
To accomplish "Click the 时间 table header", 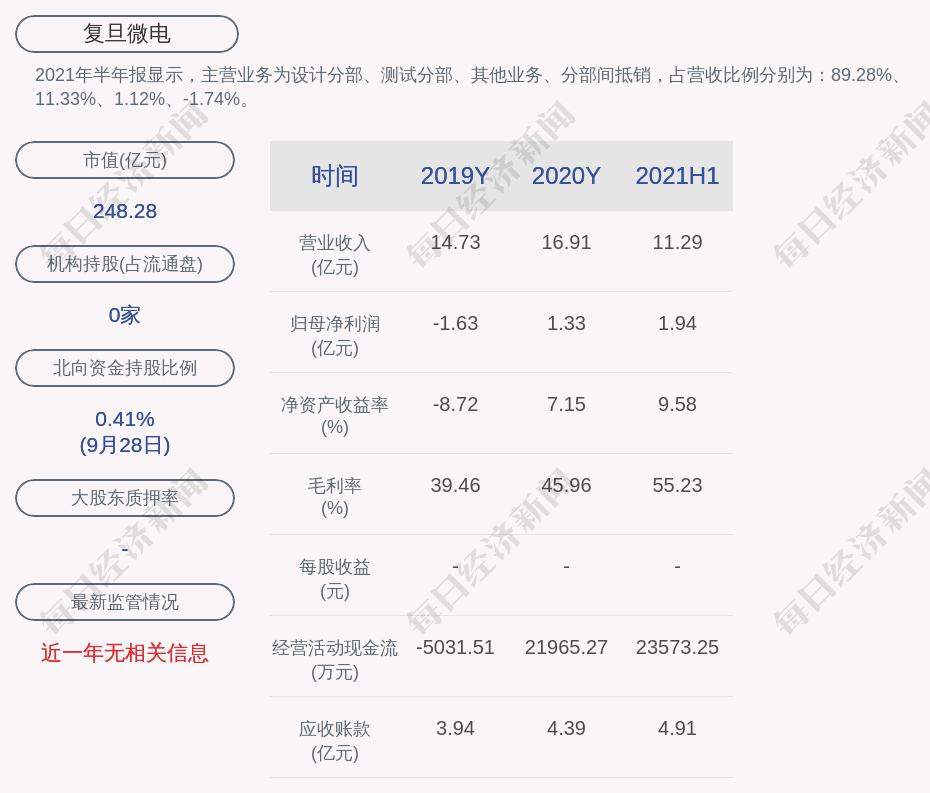I will click(335, 176).
